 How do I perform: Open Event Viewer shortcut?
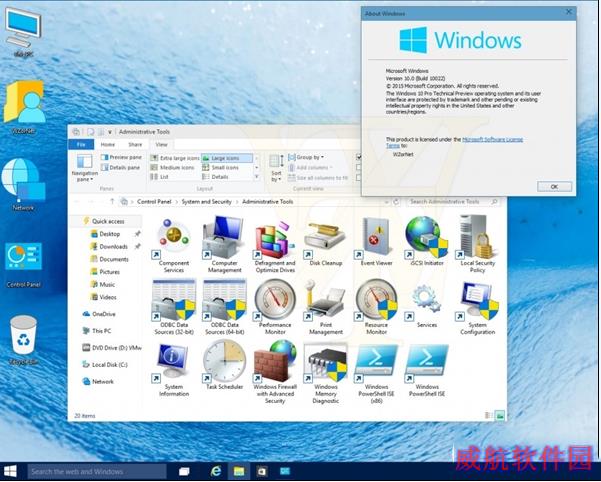click(x=376, y=241)
